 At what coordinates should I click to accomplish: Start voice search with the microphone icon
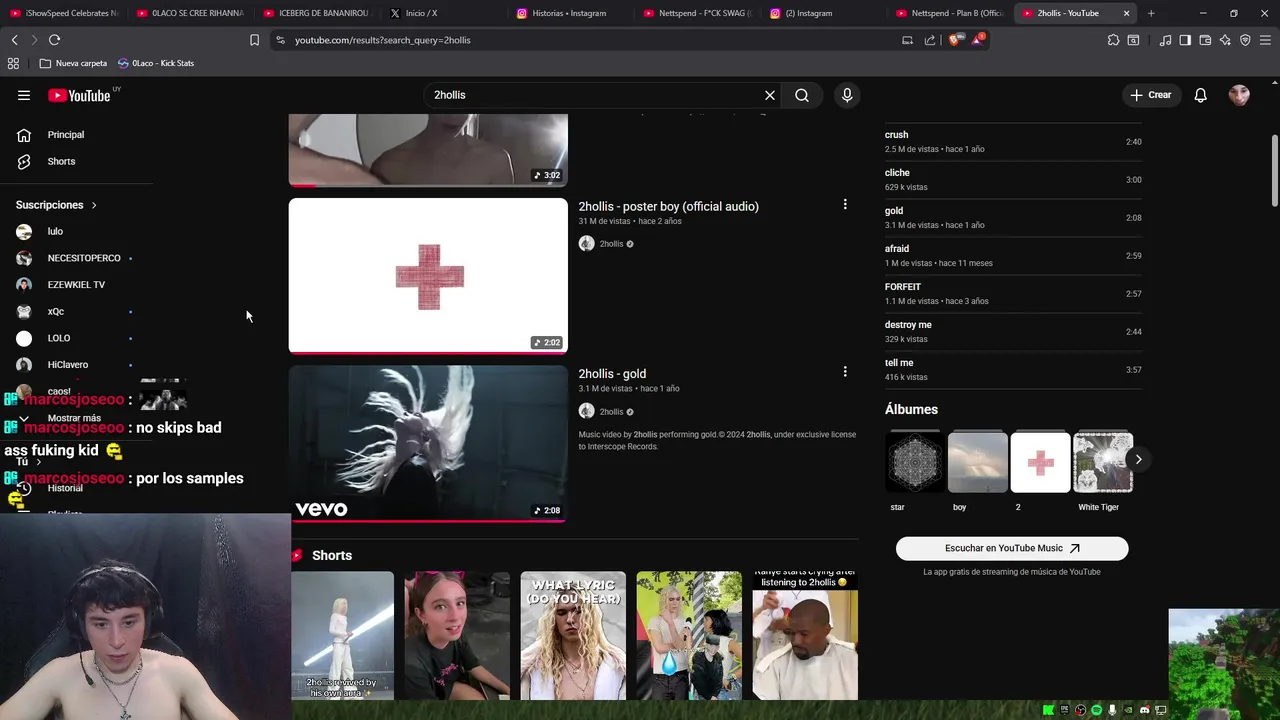tap(847, 95)
